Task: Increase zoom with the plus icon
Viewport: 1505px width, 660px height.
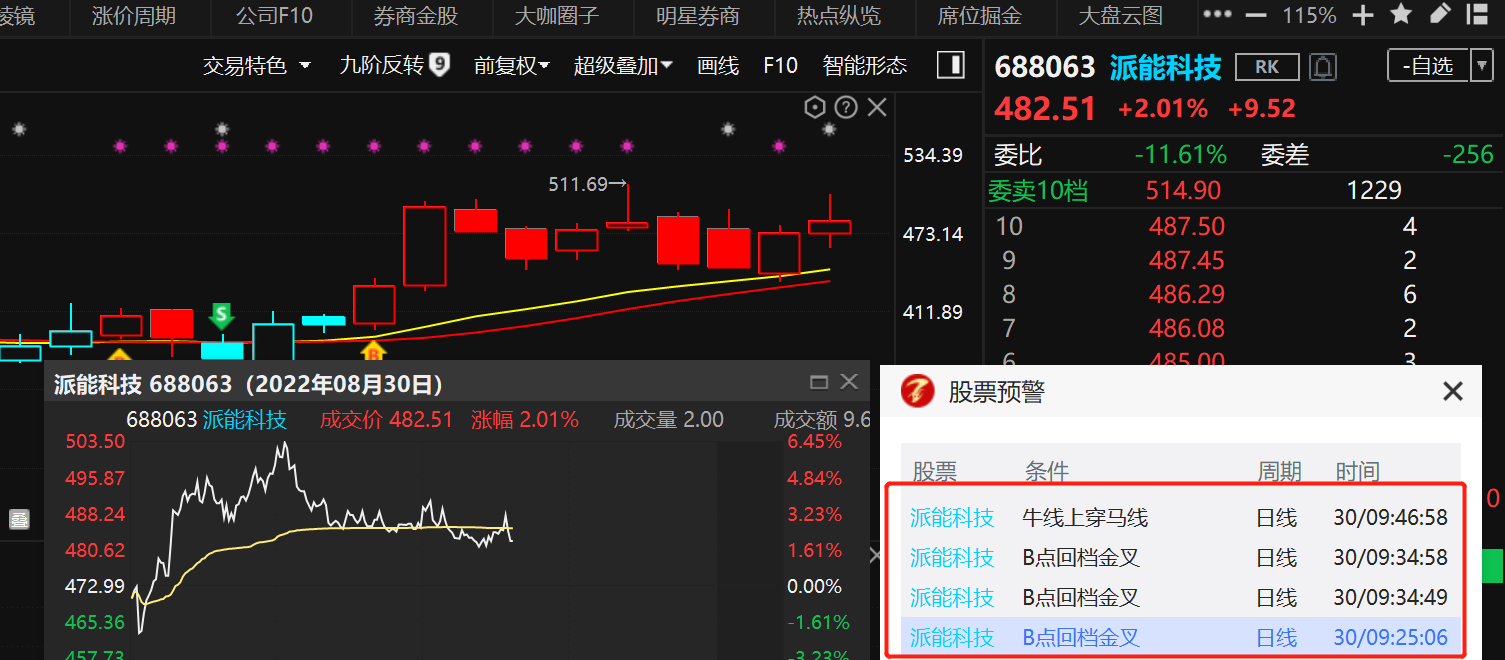Action: (1363, 15)
